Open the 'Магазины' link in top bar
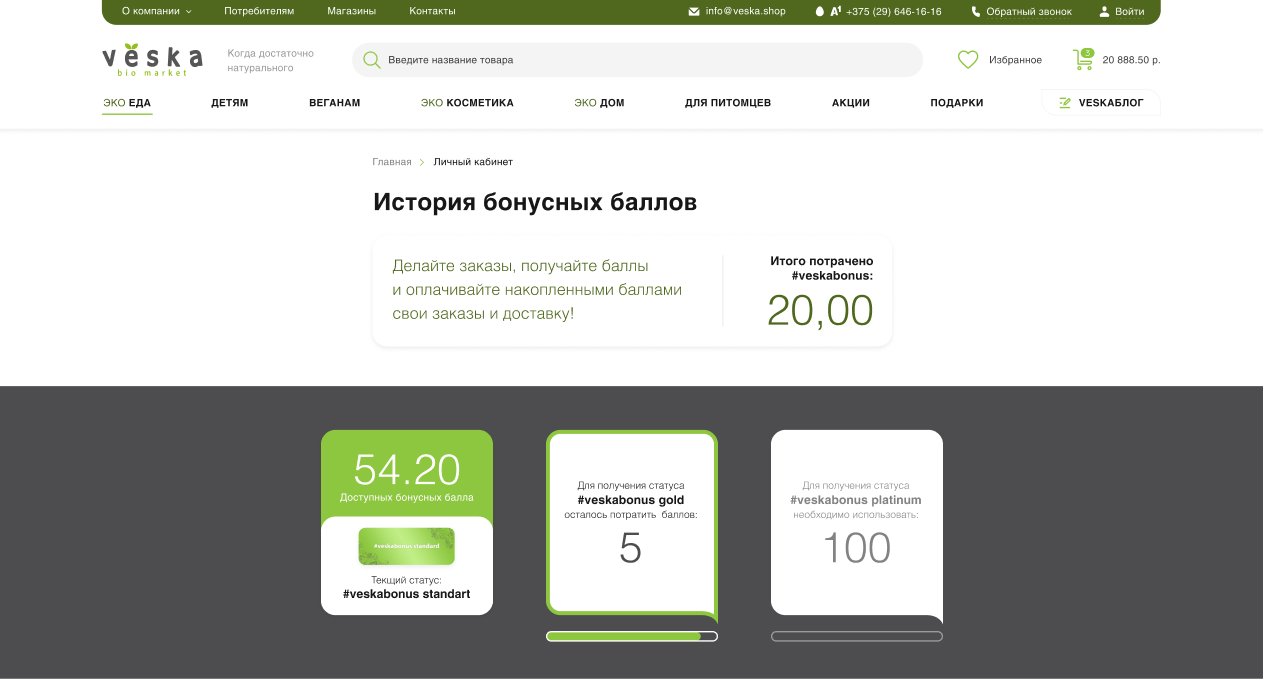The image size is (1263, 697). point(351,12)
